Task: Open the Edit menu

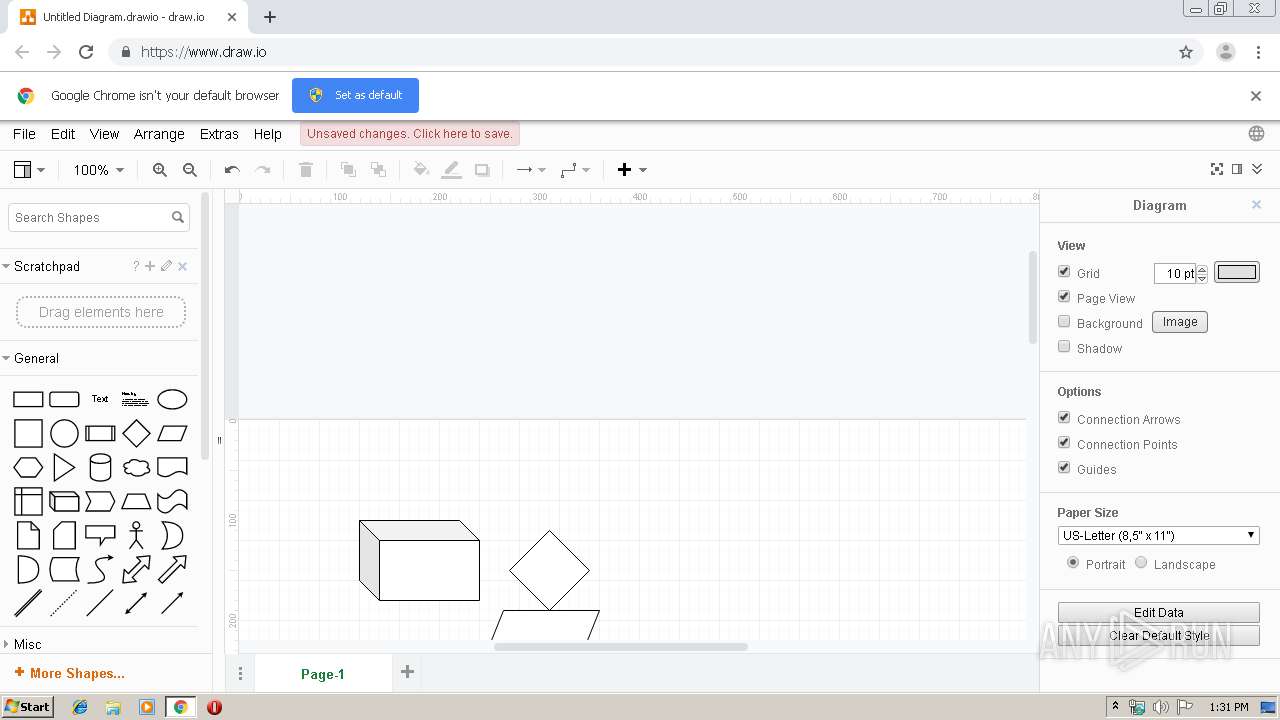Action: point(63,134)
